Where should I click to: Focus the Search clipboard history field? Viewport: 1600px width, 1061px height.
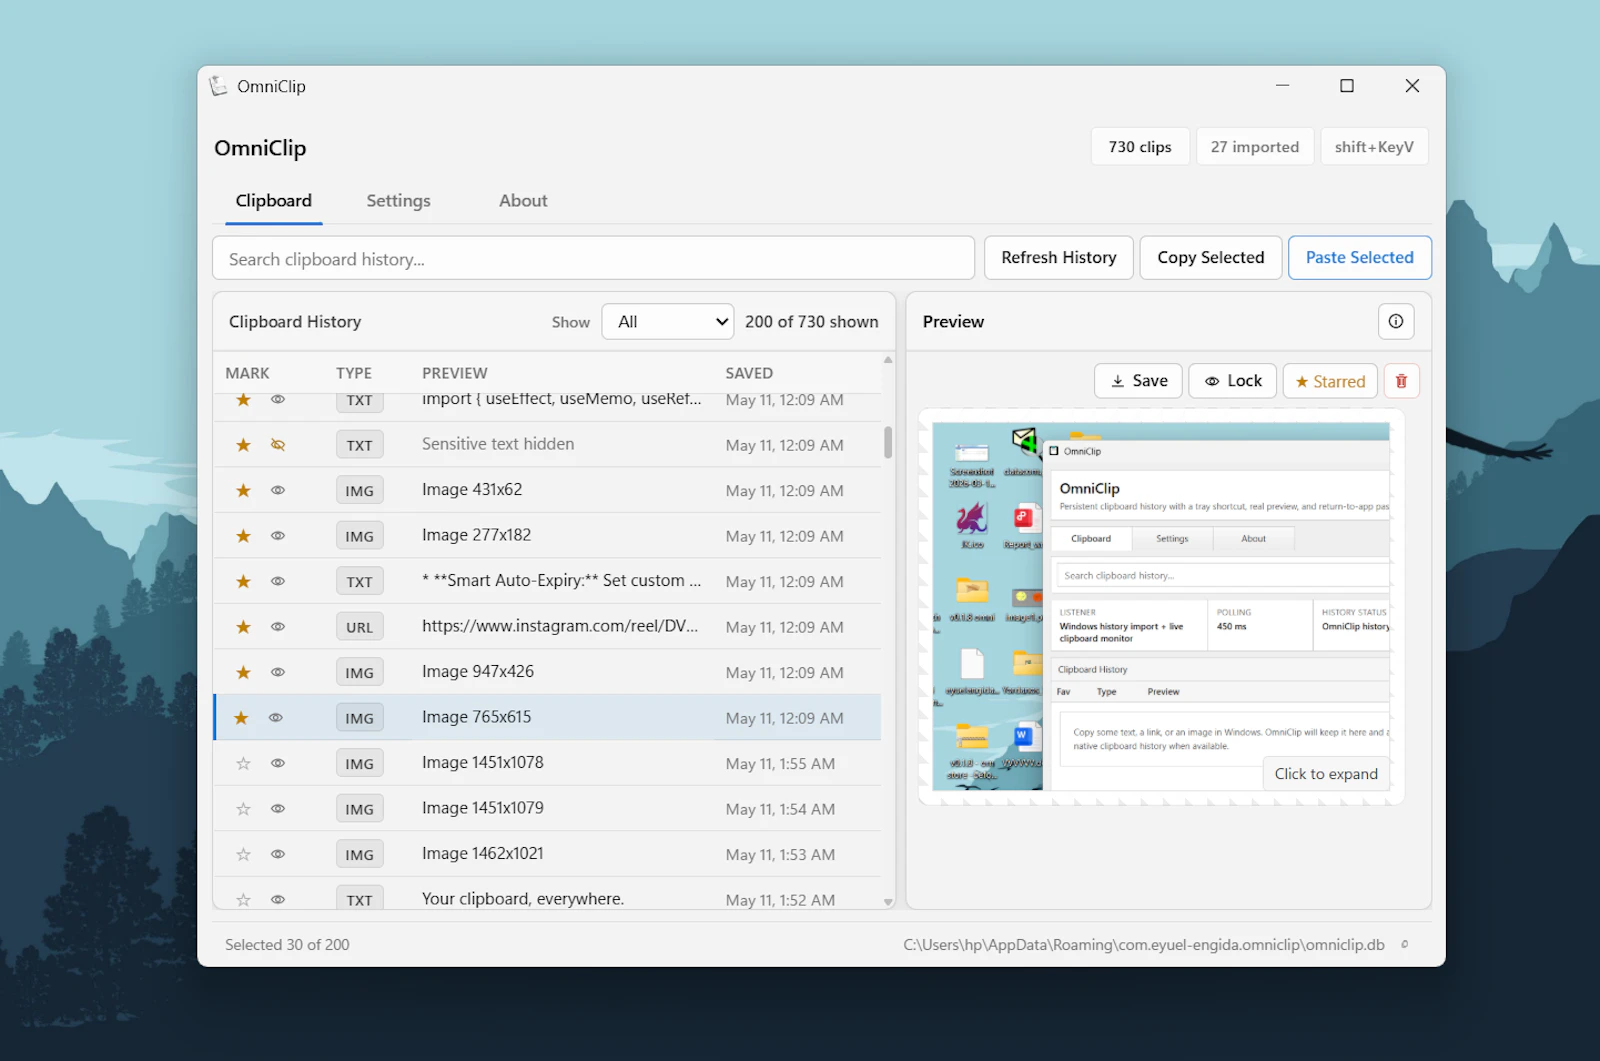tap(593, 259)
